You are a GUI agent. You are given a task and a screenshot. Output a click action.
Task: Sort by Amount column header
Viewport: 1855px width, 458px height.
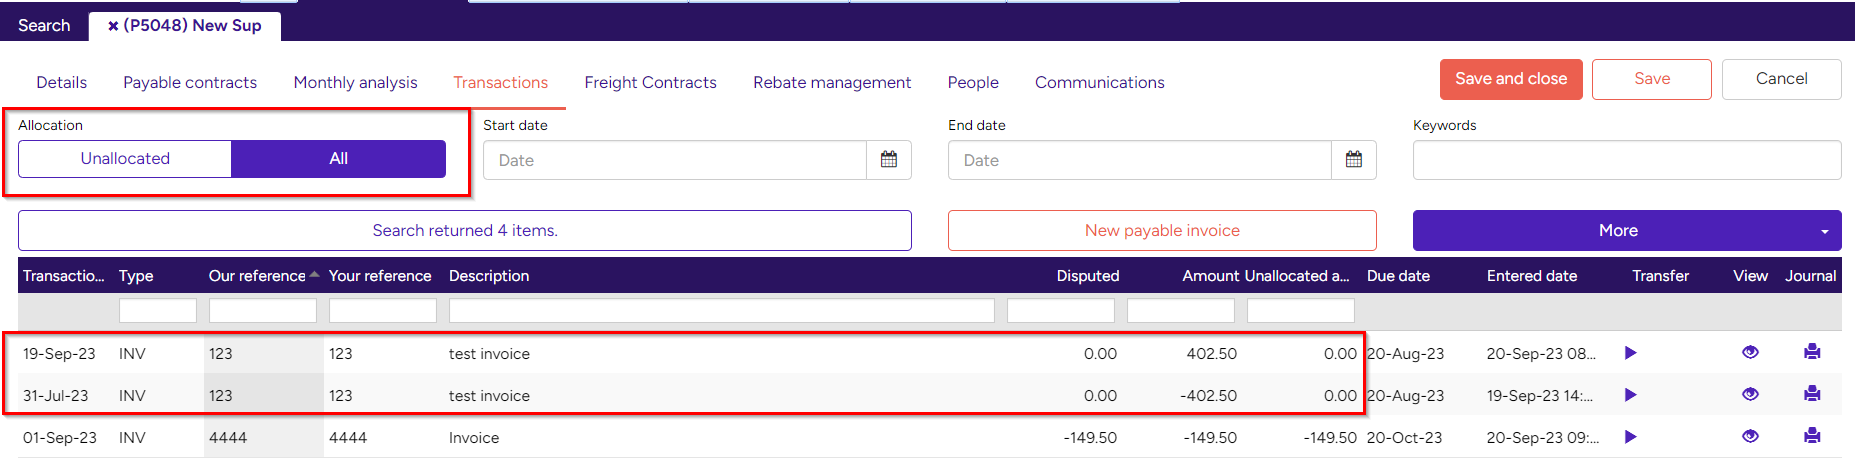1211,276
